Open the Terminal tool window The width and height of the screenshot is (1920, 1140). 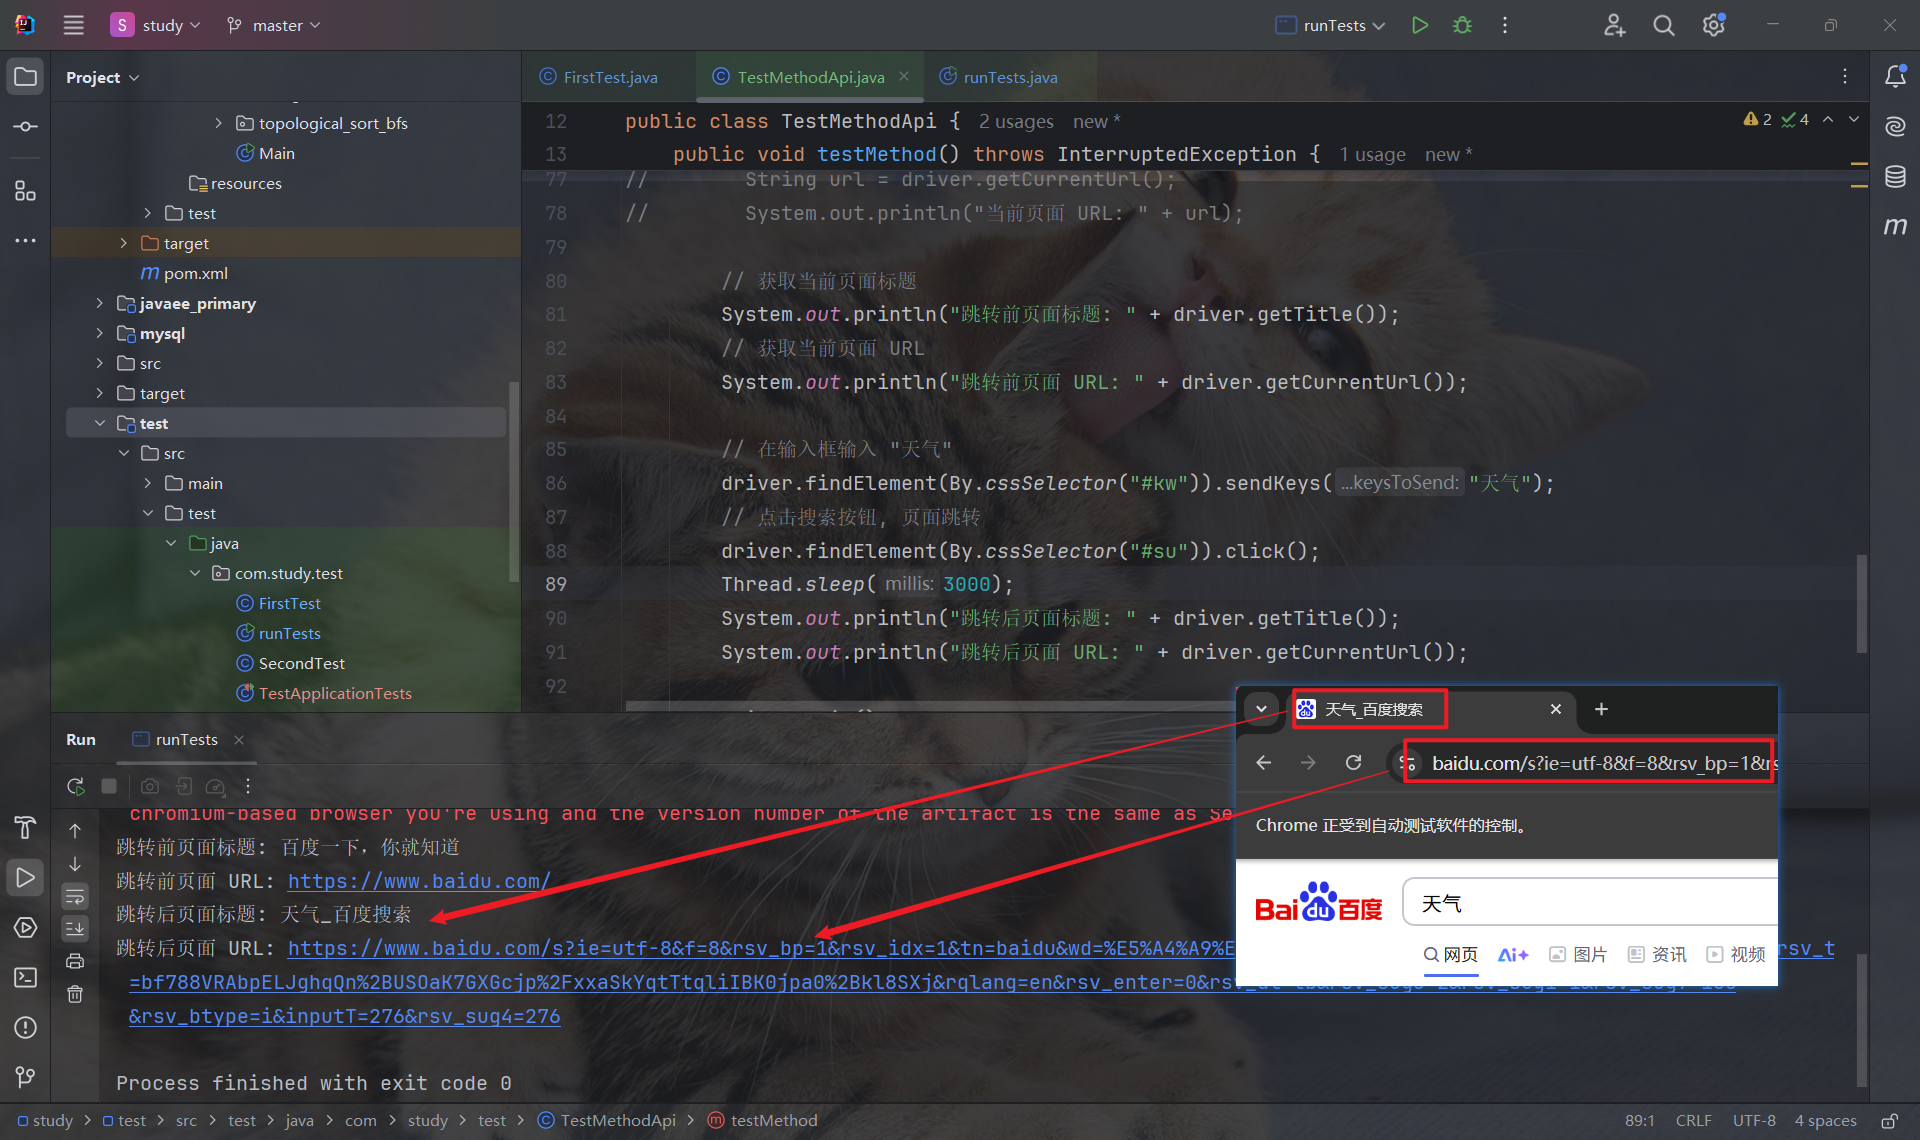tap(26, 977)
